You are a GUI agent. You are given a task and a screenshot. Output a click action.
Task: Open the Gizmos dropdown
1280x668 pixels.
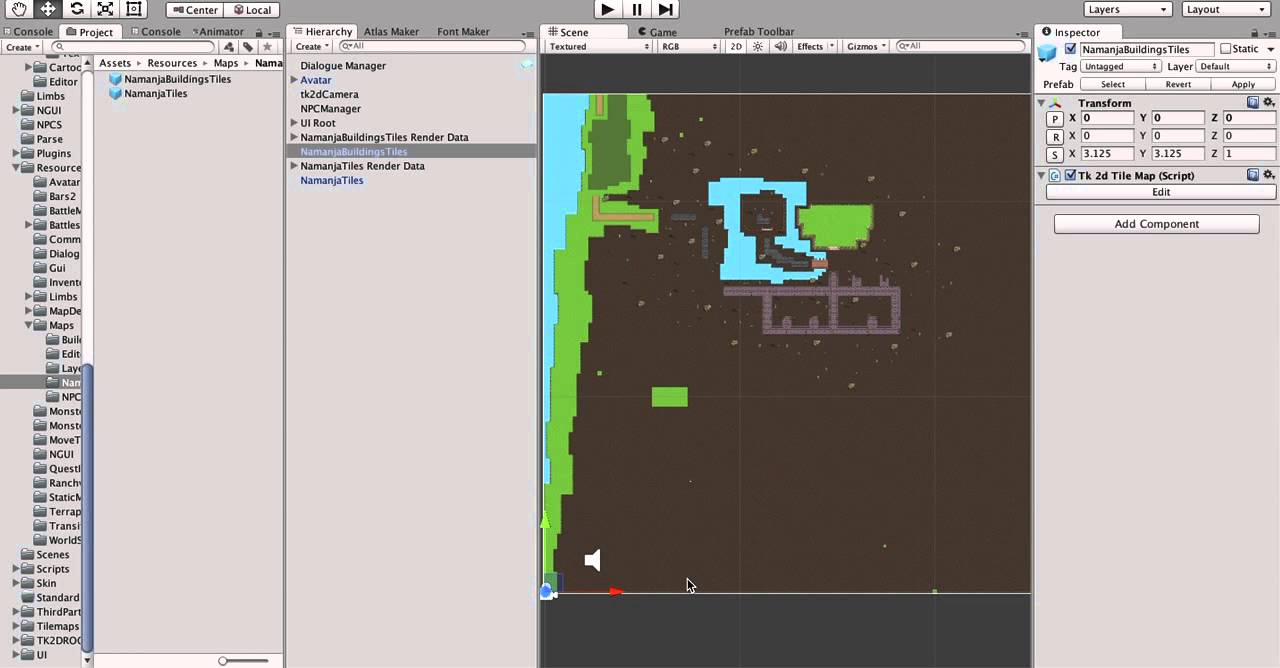click(866, 47)
